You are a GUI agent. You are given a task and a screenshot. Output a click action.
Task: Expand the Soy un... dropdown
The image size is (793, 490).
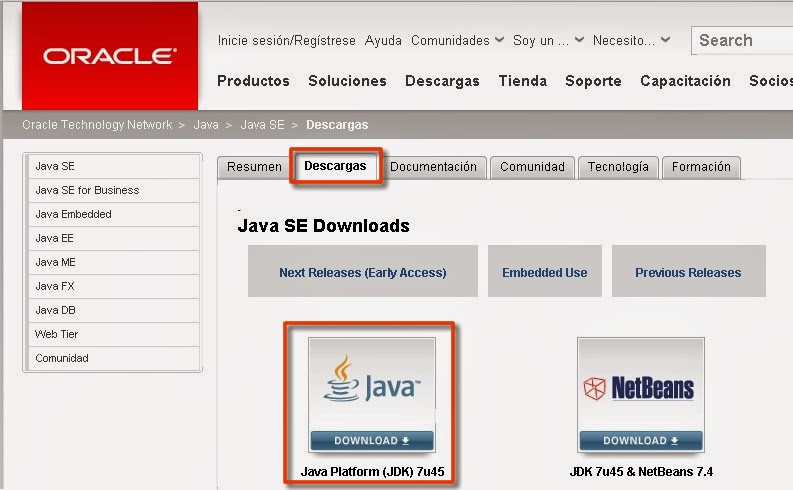pos(548,40)
